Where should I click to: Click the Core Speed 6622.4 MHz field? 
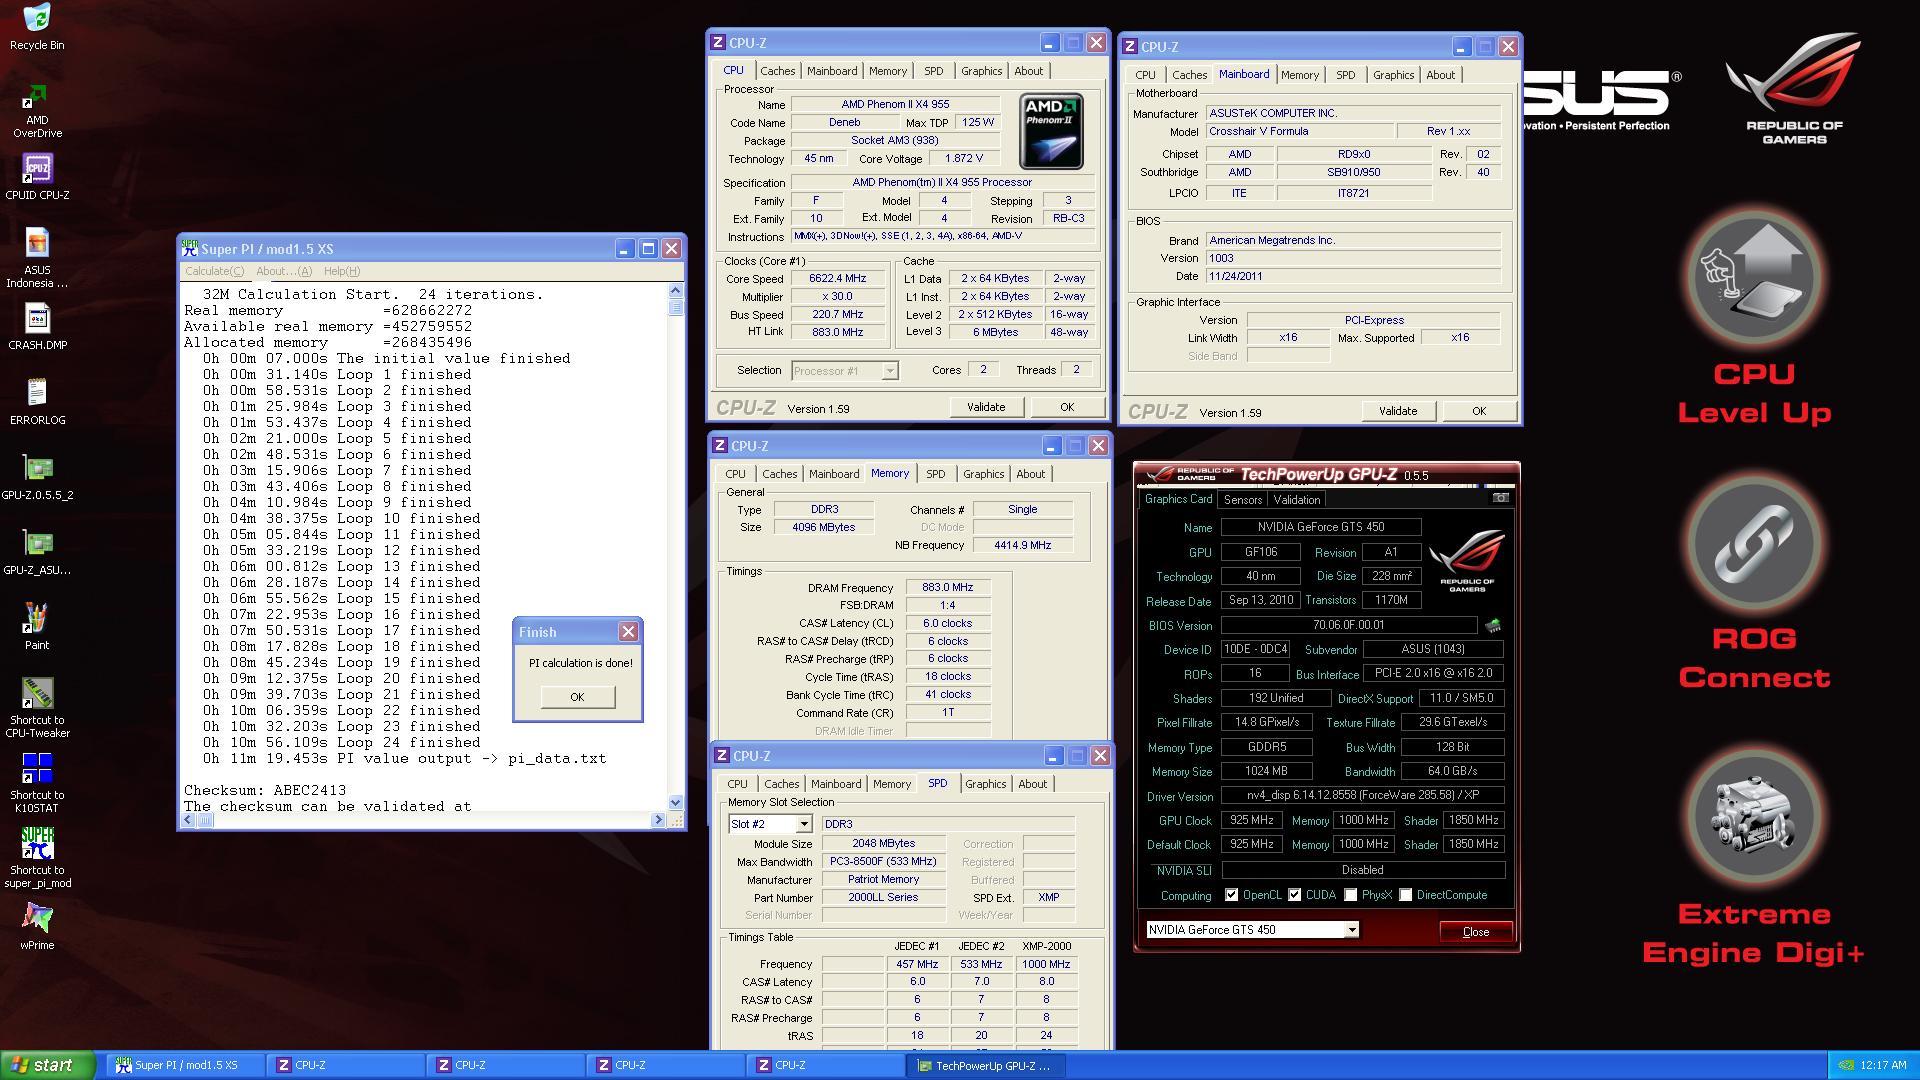[x=838, y=279]
